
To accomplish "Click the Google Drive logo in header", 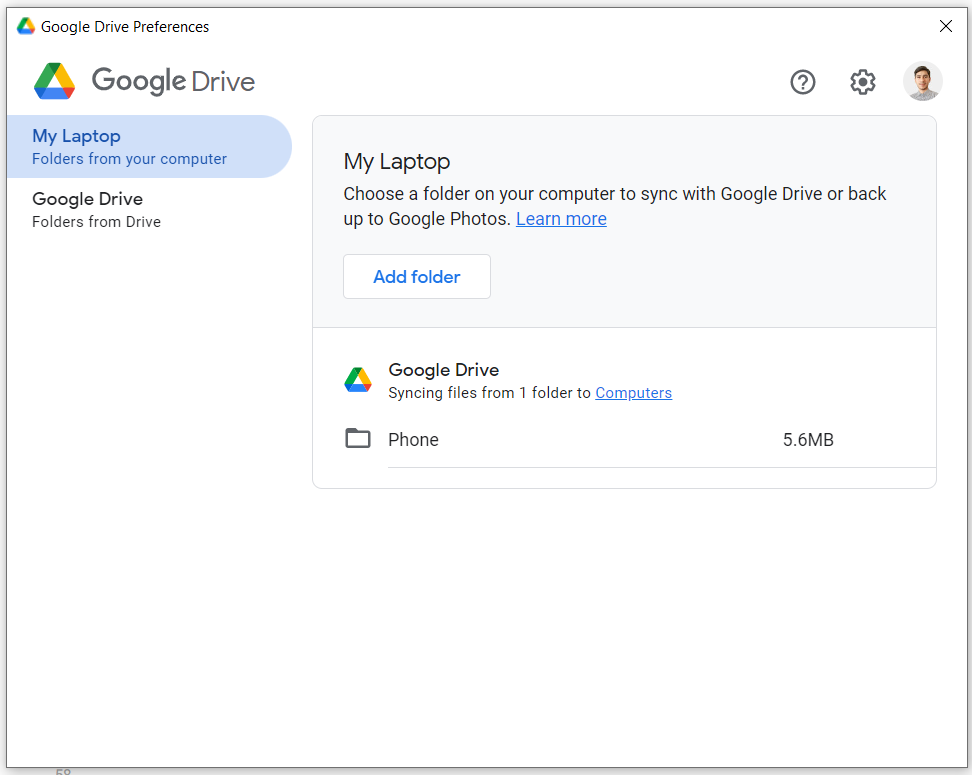I will (x=144, y=81).
